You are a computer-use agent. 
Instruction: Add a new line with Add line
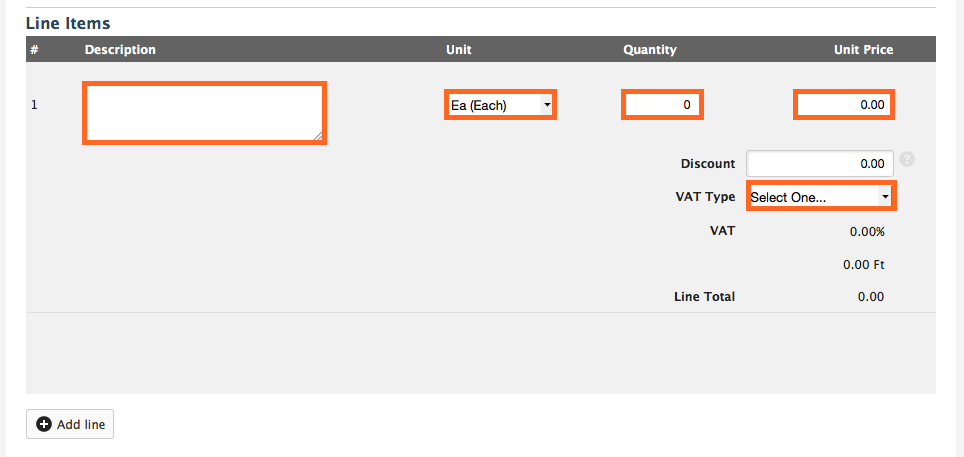[x=70, y=424]
